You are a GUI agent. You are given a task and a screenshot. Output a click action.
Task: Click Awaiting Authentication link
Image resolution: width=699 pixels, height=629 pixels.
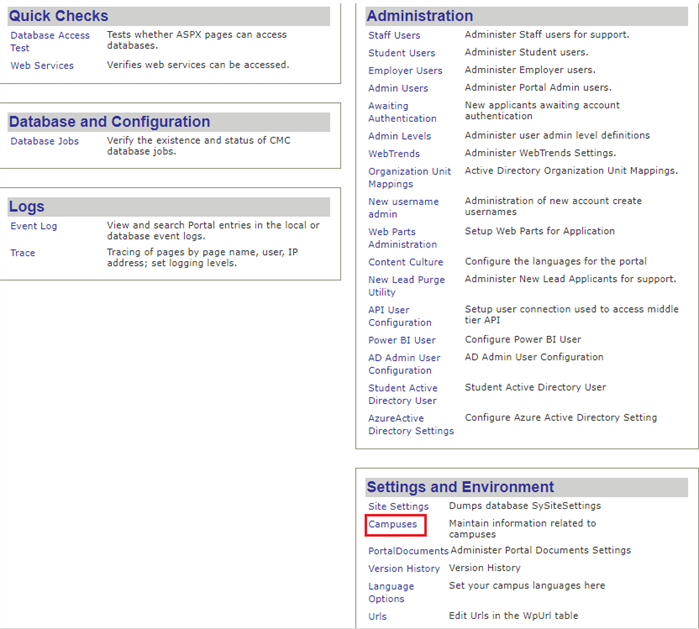point(402,112)
